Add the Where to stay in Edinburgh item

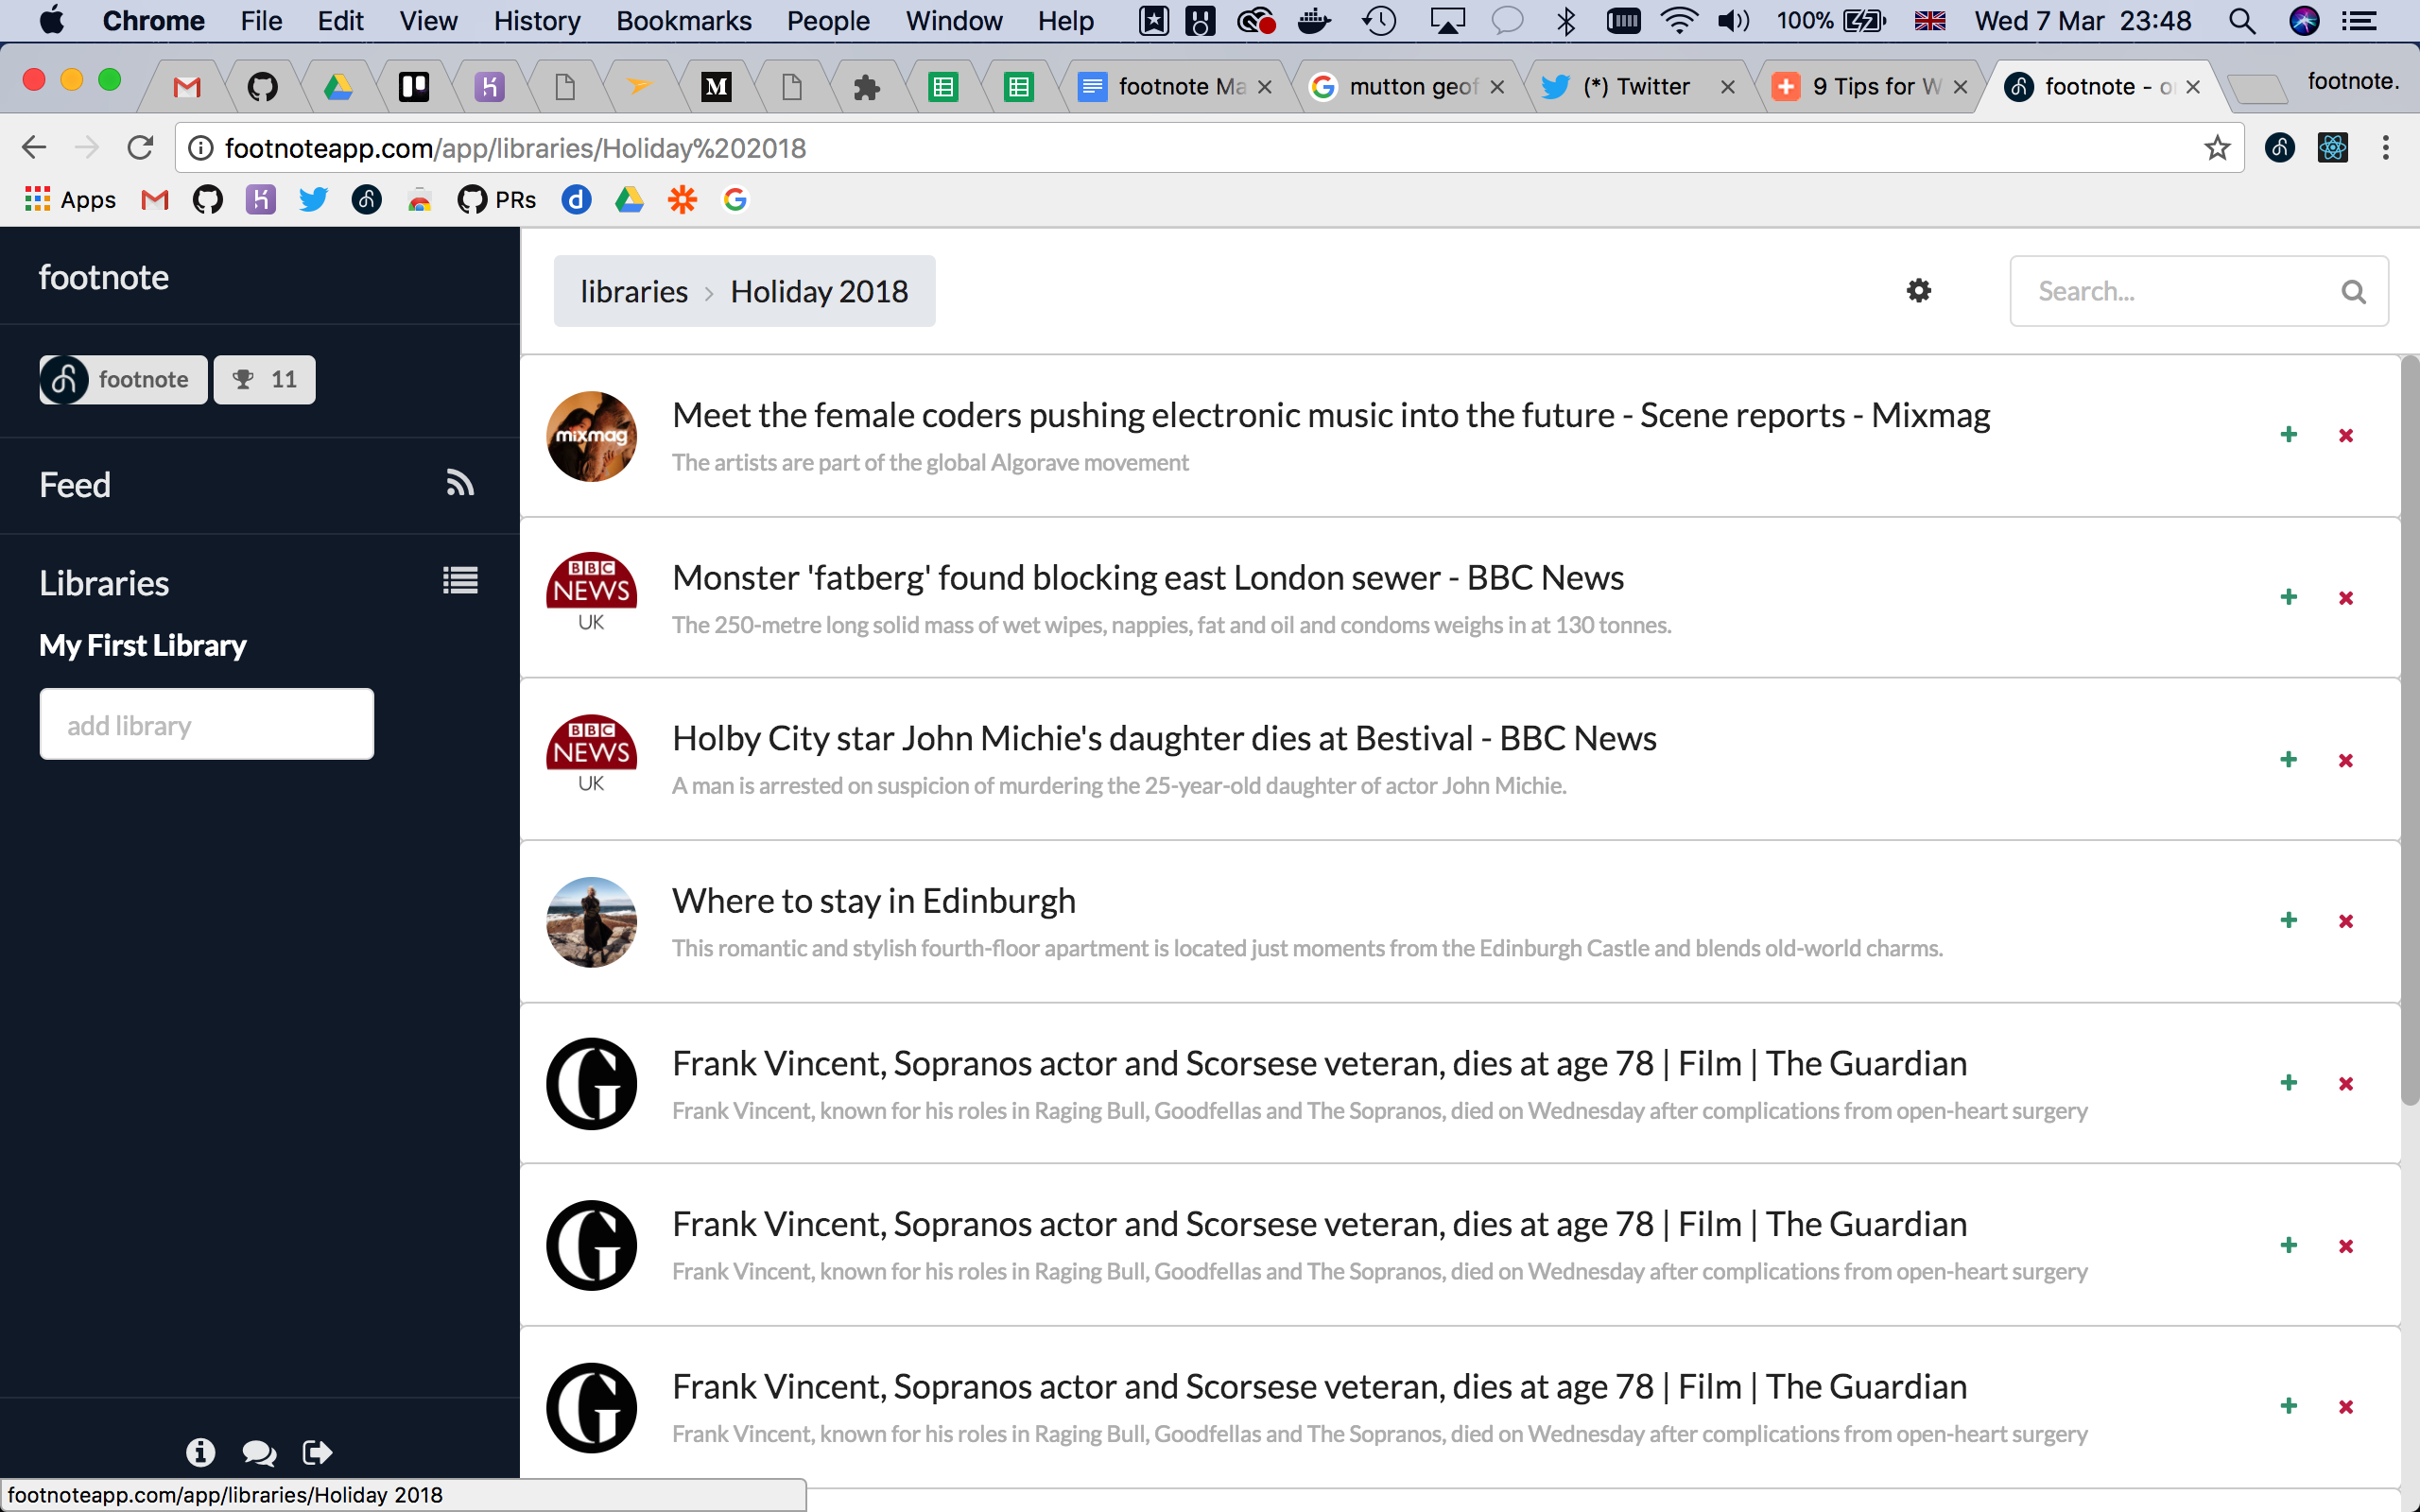(x=2288, y=920)
